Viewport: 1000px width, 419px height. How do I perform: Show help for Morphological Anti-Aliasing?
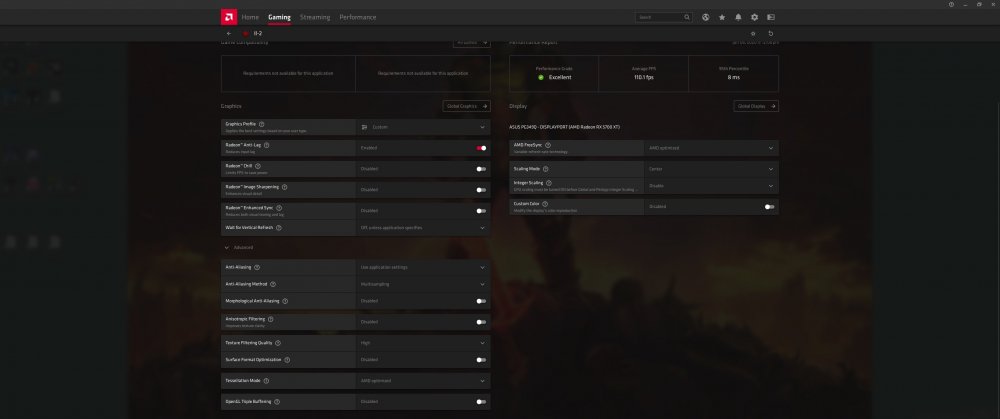tap(285, 301)
